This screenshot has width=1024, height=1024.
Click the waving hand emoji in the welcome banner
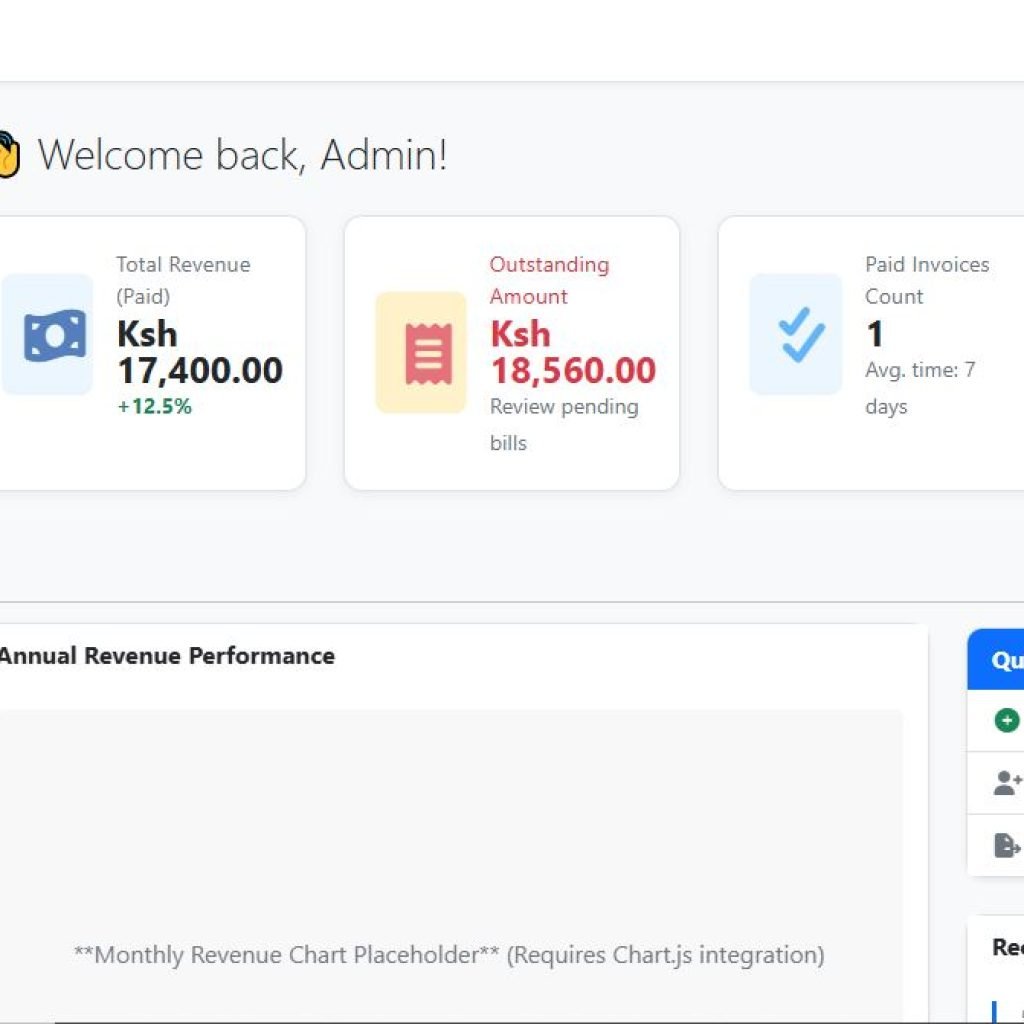tap(6, 153)
